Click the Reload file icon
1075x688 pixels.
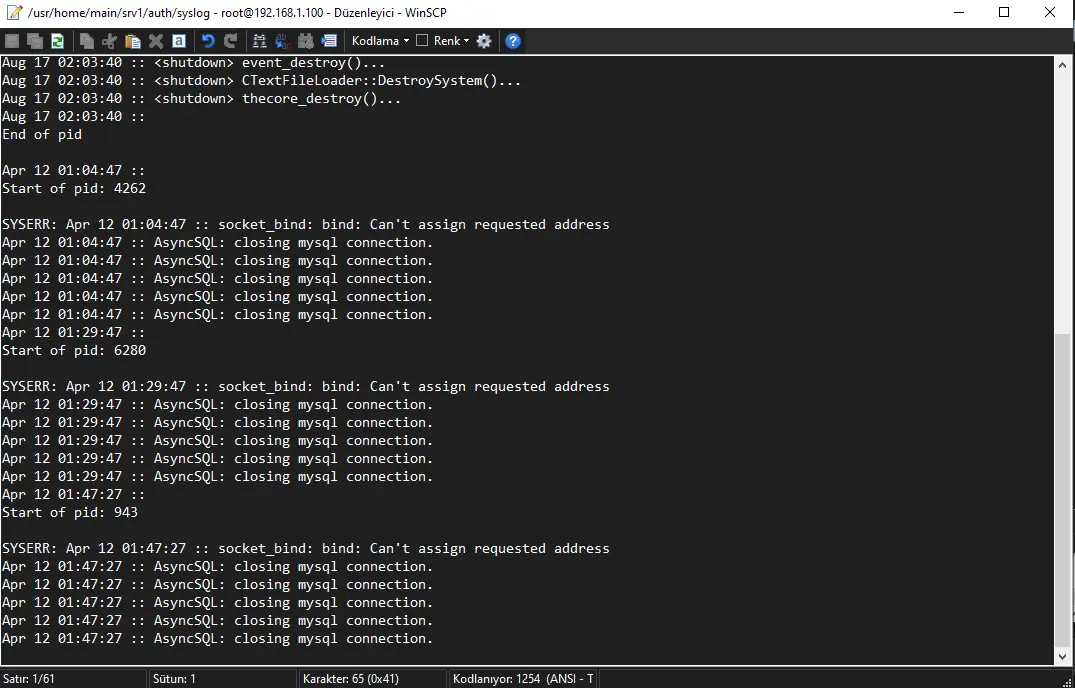tap(57, 41)
